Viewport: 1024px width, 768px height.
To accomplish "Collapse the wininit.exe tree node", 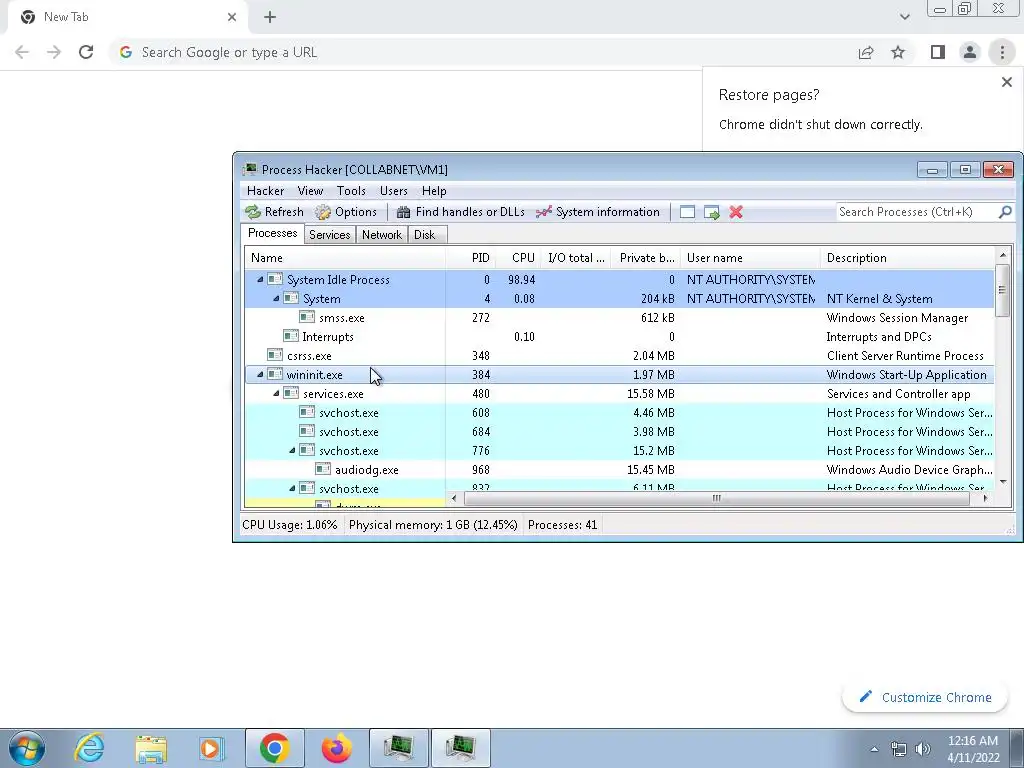I will click(x=260, y=375).
